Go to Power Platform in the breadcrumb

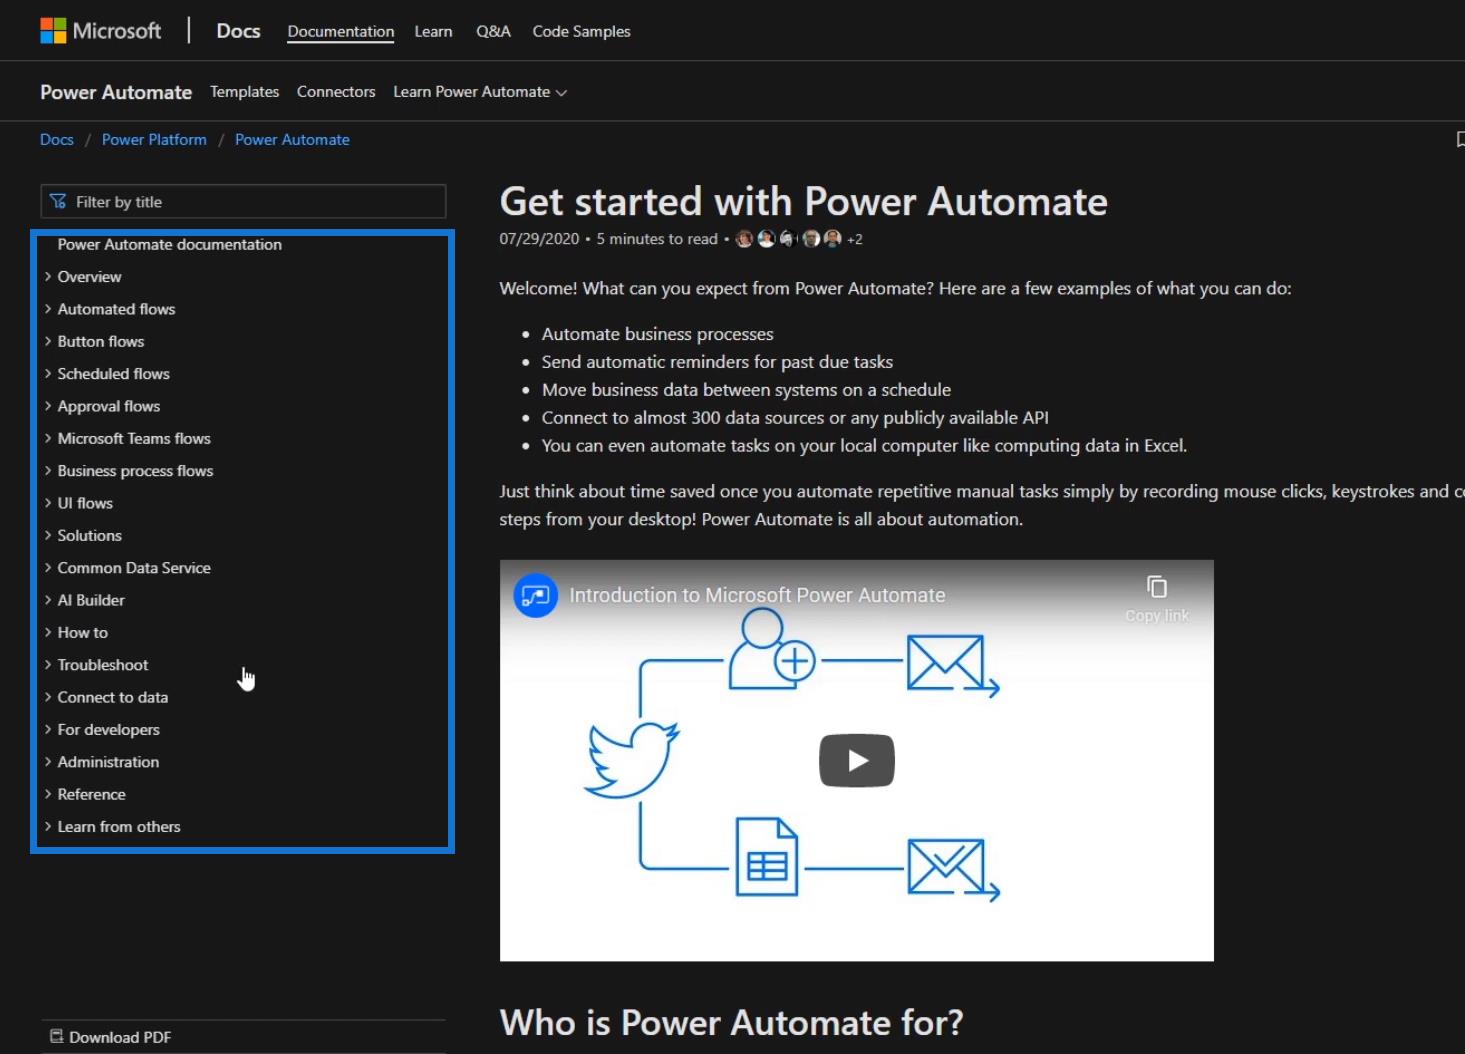154,140
